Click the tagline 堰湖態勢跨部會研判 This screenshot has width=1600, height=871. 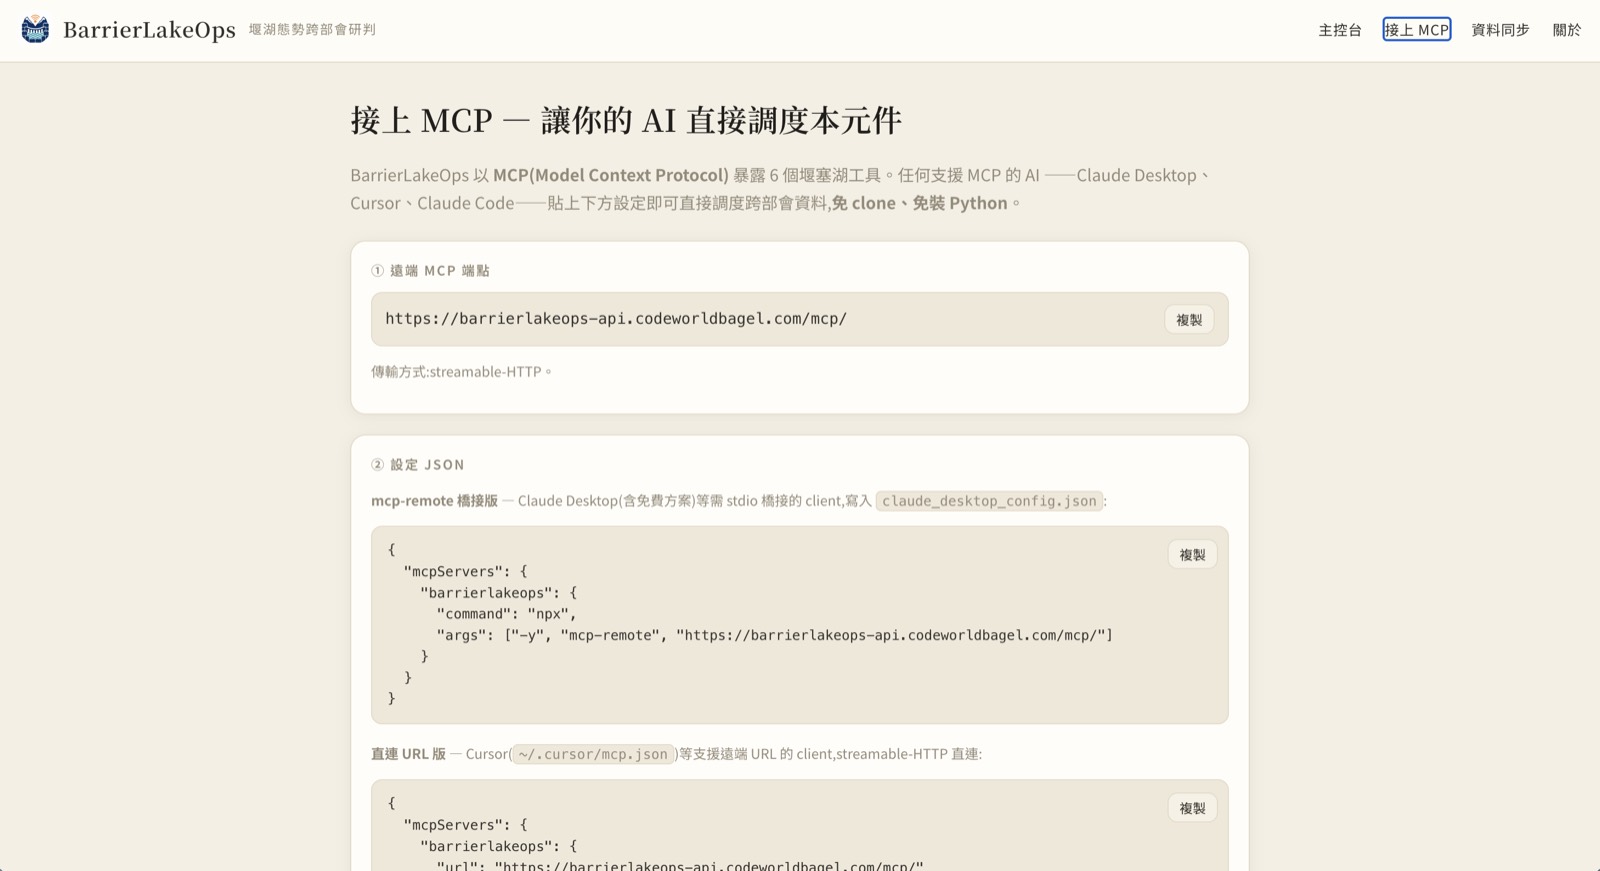(x=312, y=30)
